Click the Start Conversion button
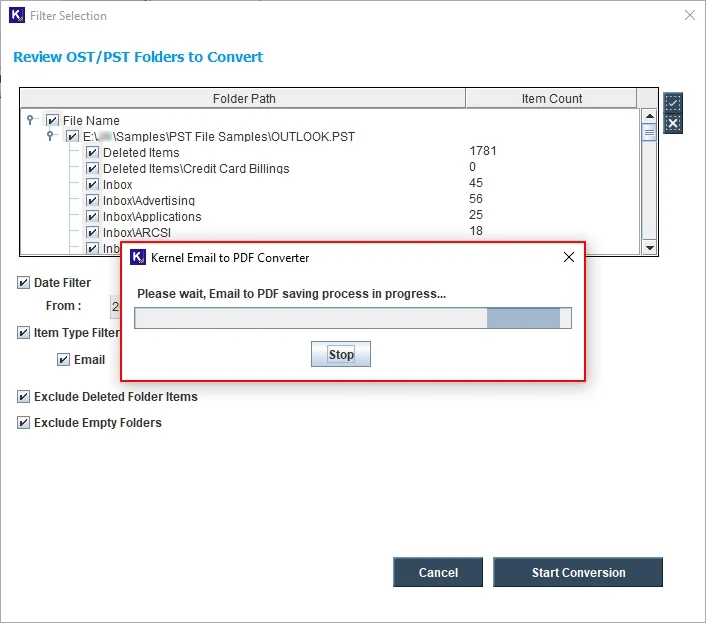Viewport: 706px width, 623px height. [x=578, y=572]
